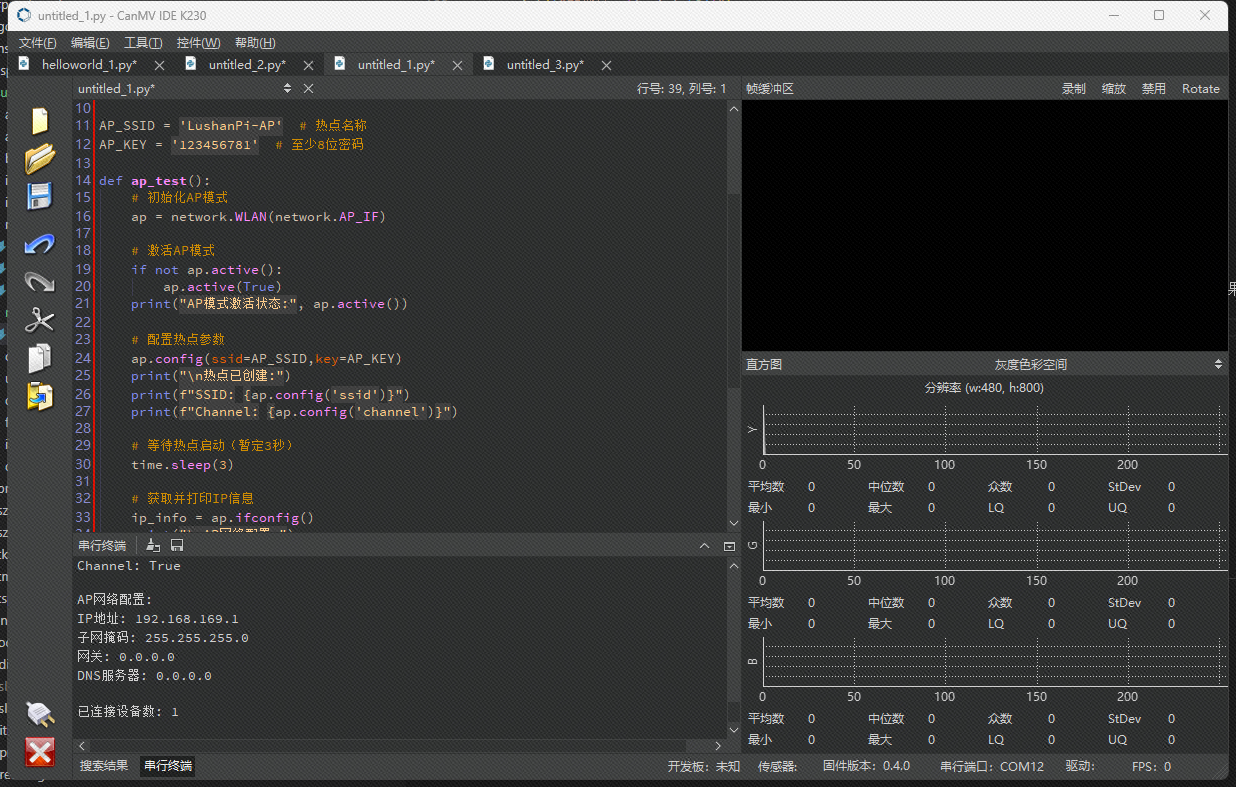Click the Python file icon on untitled_2.py tab
1236x787 pixels.
click(x=192, y=64)
